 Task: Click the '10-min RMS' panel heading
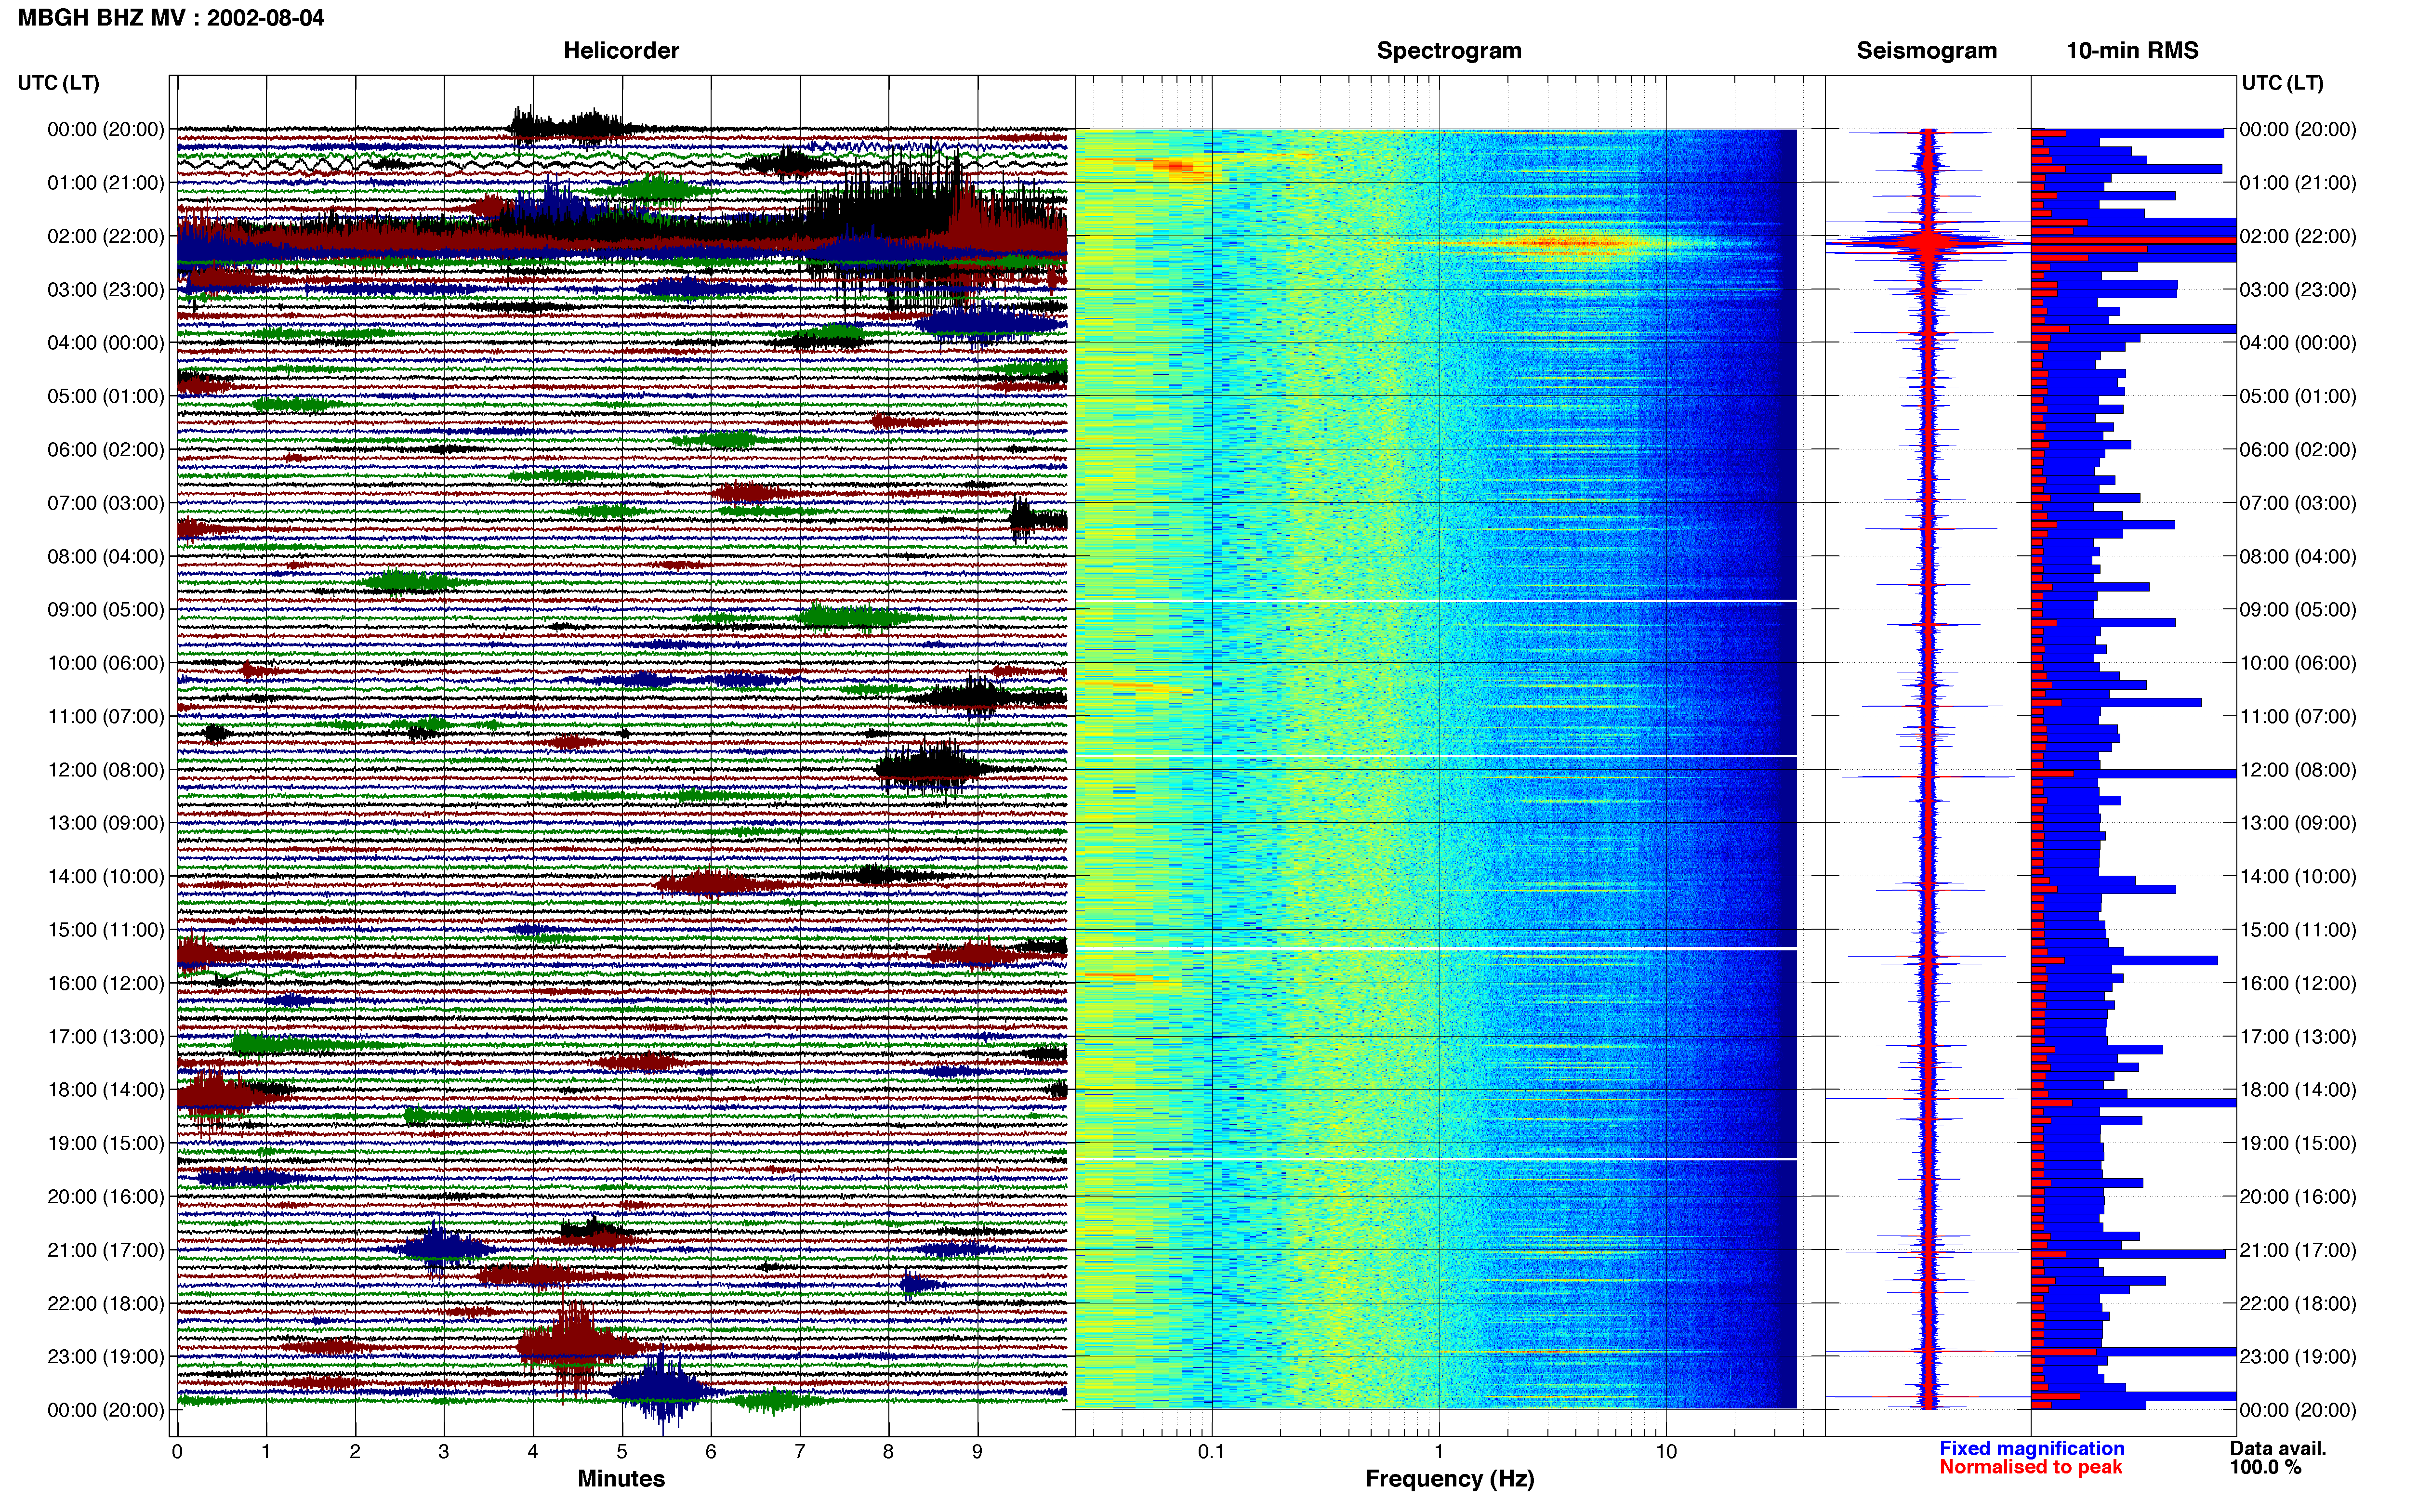click(x=2132, y=50)
